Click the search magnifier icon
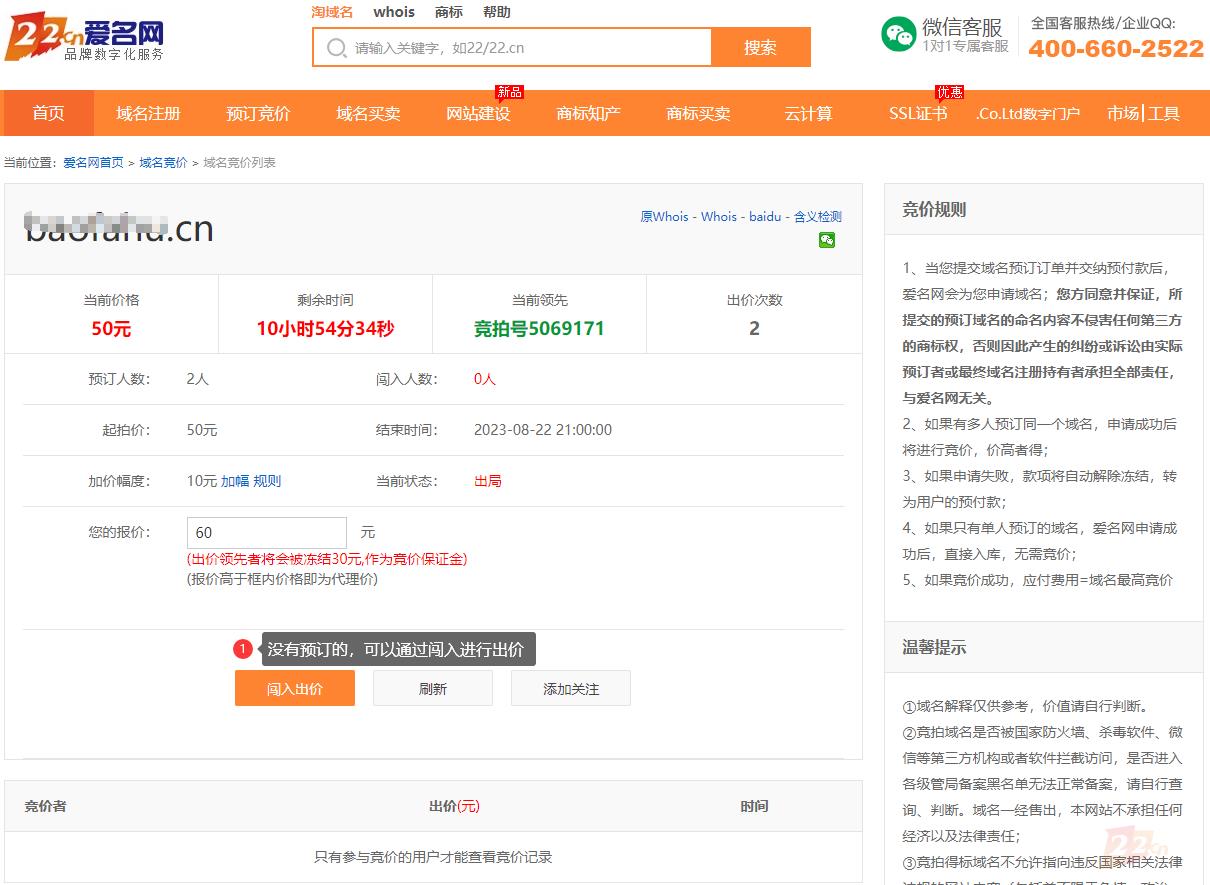1210x885 pixels. pyautogui.click(x=337, y=48)
